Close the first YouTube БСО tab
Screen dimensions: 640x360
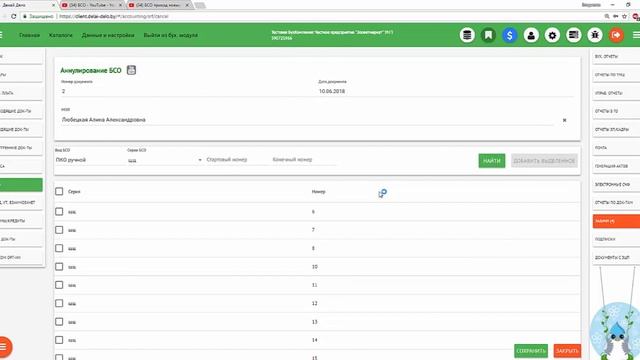tap(120, 5)
